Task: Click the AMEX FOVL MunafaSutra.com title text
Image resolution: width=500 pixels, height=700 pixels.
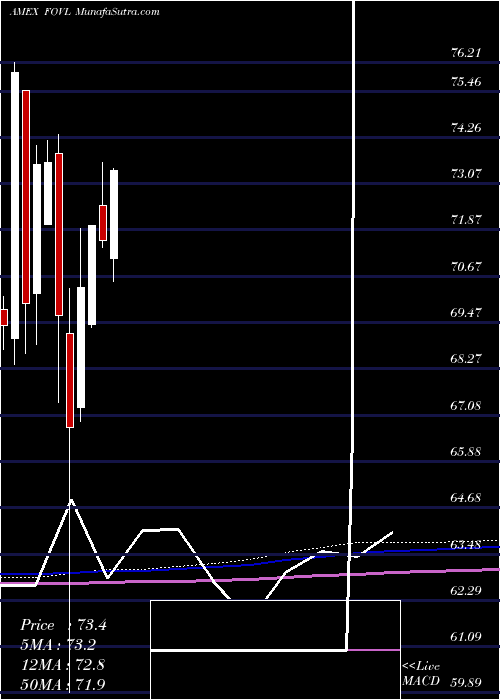Action: (84, 12)
